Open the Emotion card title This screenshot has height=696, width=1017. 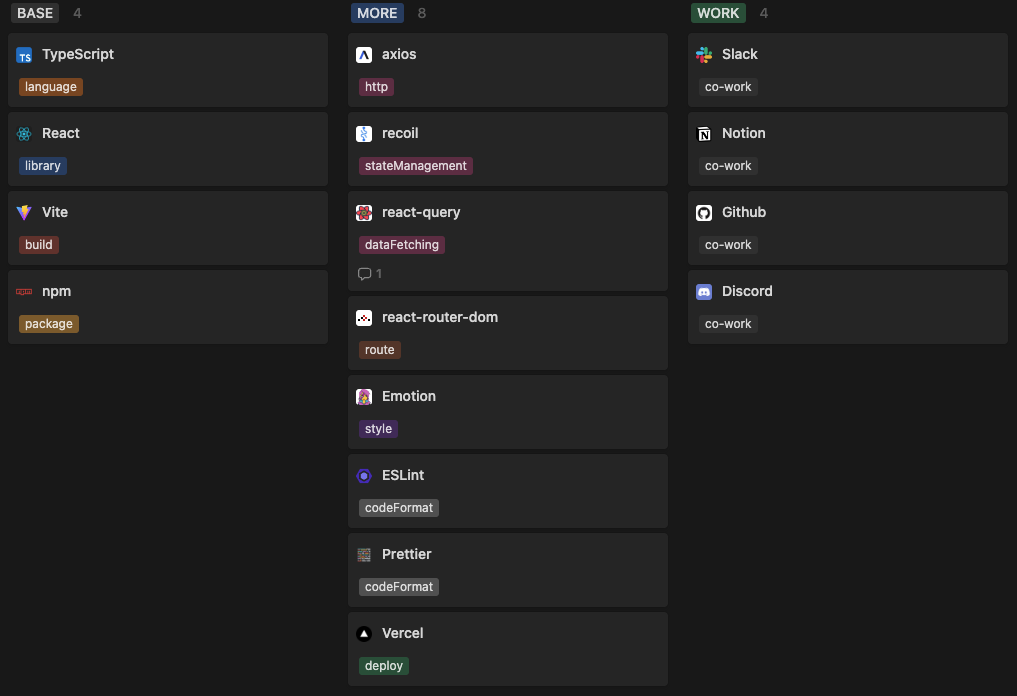(x=409, y=396)
